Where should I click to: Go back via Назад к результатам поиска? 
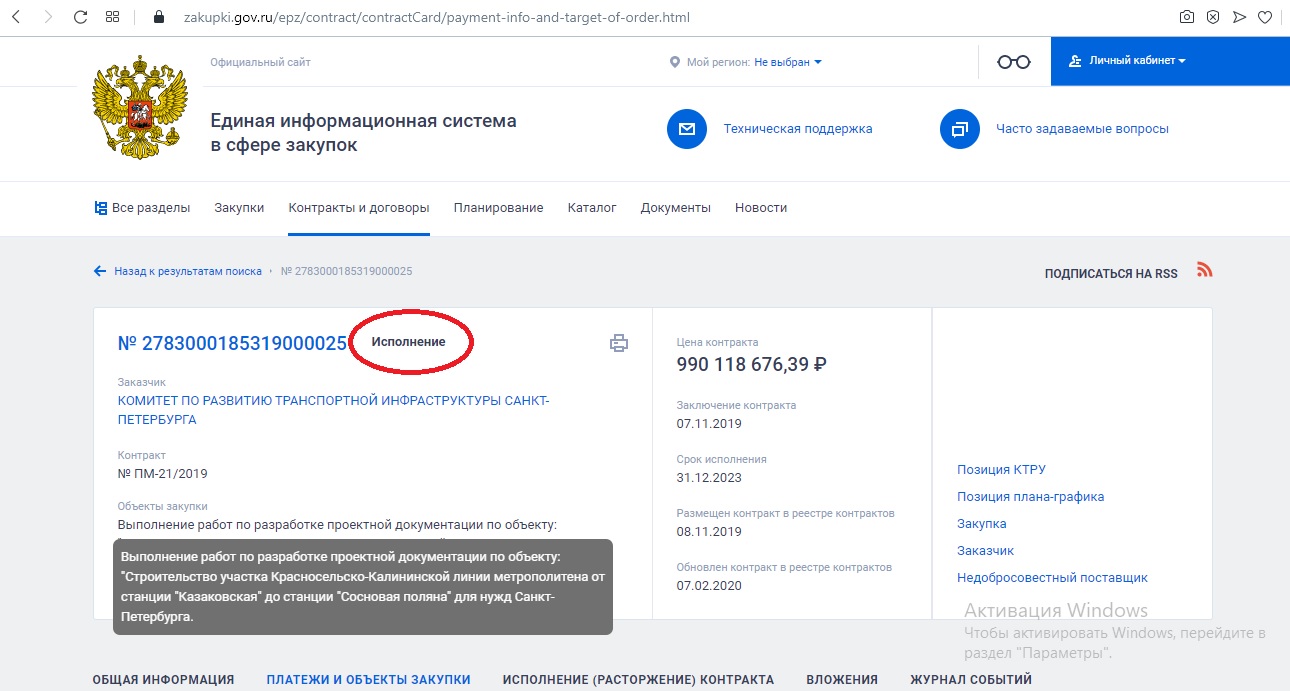click(187, 271)
